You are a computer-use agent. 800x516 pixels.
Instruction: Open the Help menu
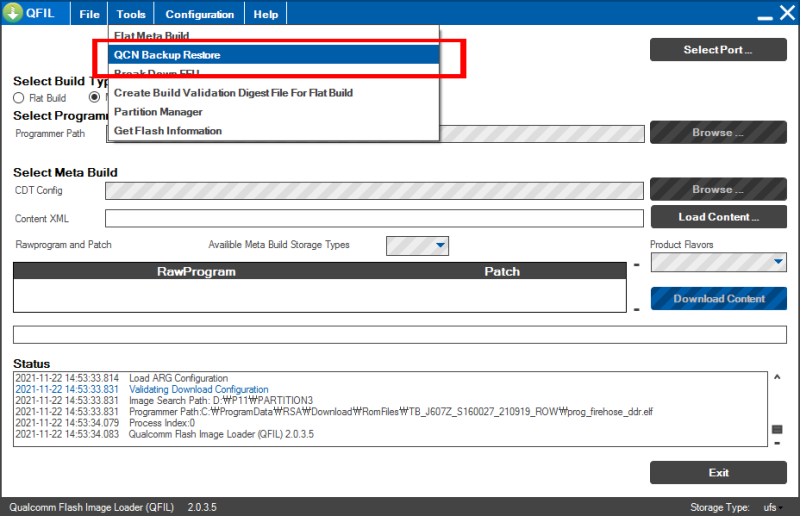pos(266,14)
